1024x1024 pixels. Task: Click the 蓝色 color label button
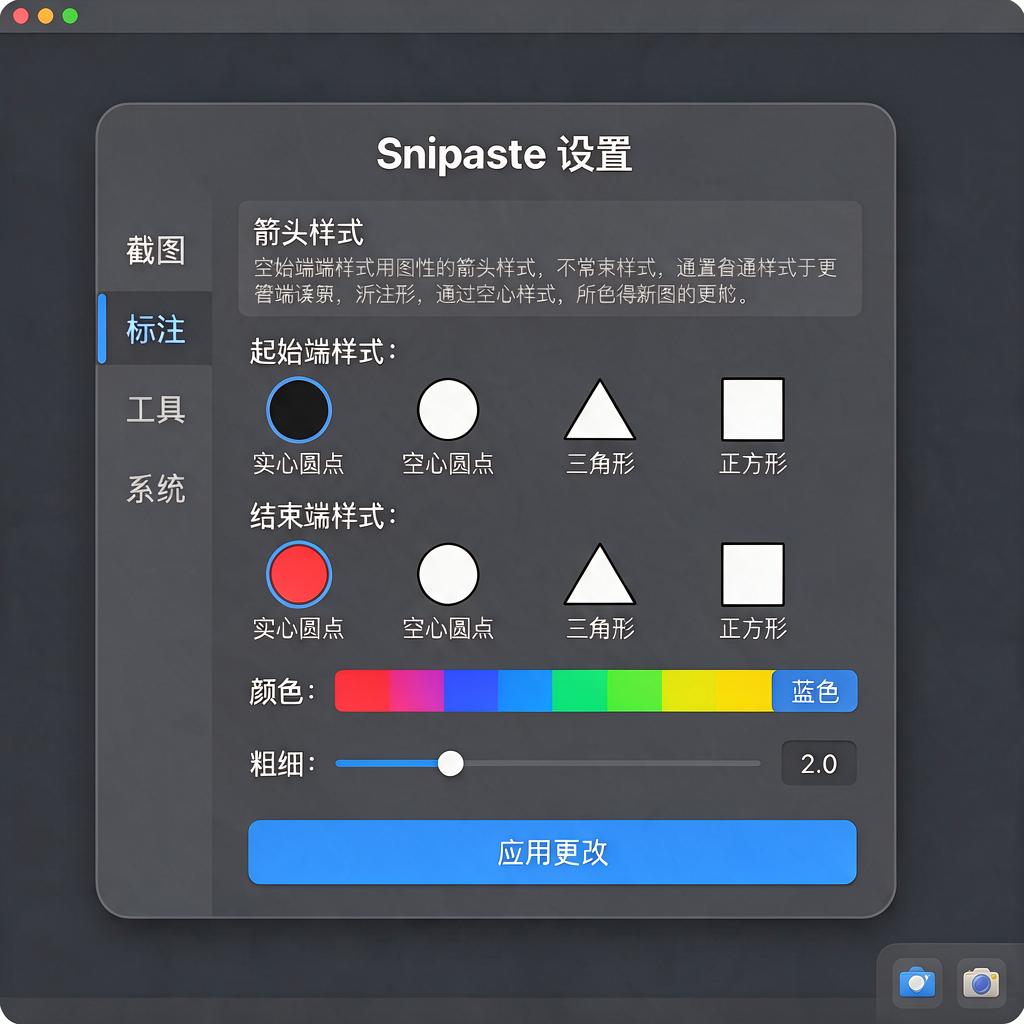click(815, 691)
